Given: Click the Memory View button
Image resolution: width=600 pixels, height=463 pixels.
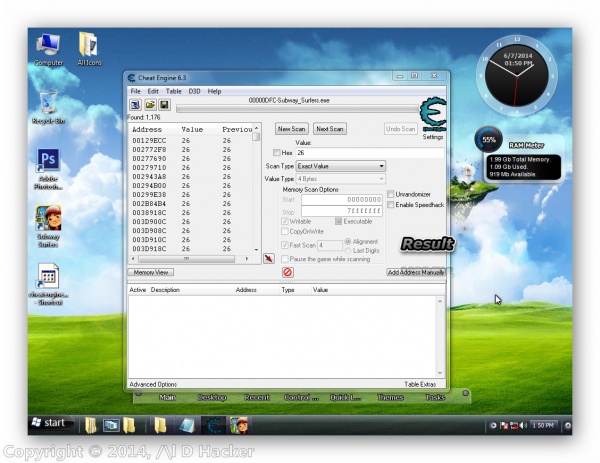Looking at the screenshot, I should (x=152, y=272).
